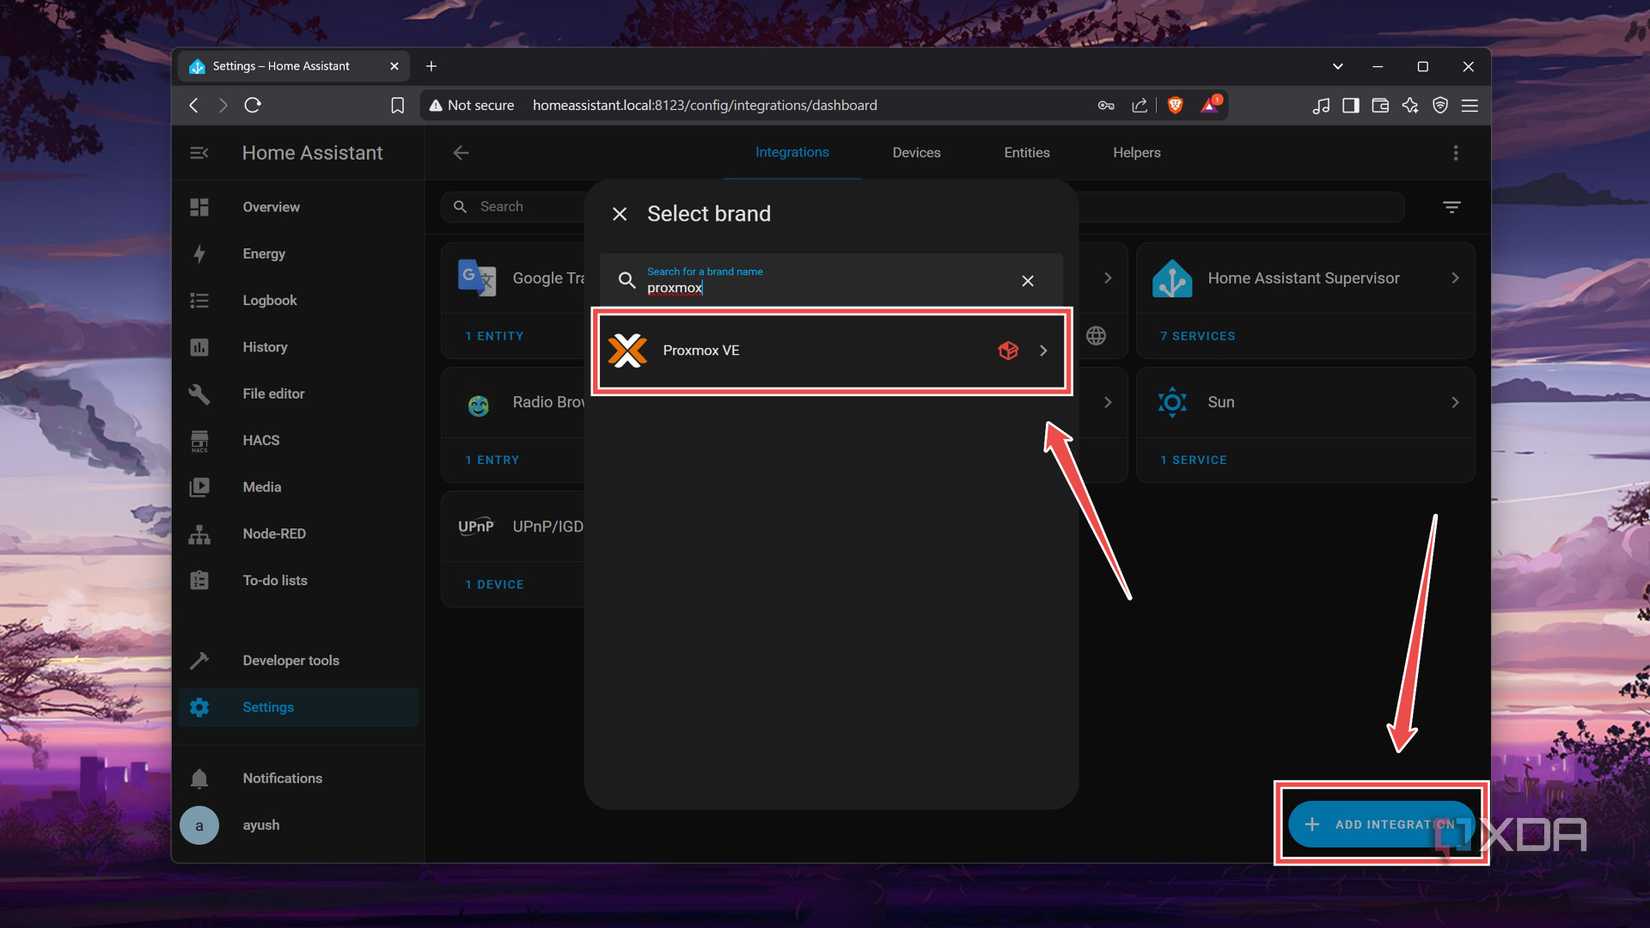Close the Select brand dialog
This screenshot has height=928, width=1650.
tap(620, 214)
